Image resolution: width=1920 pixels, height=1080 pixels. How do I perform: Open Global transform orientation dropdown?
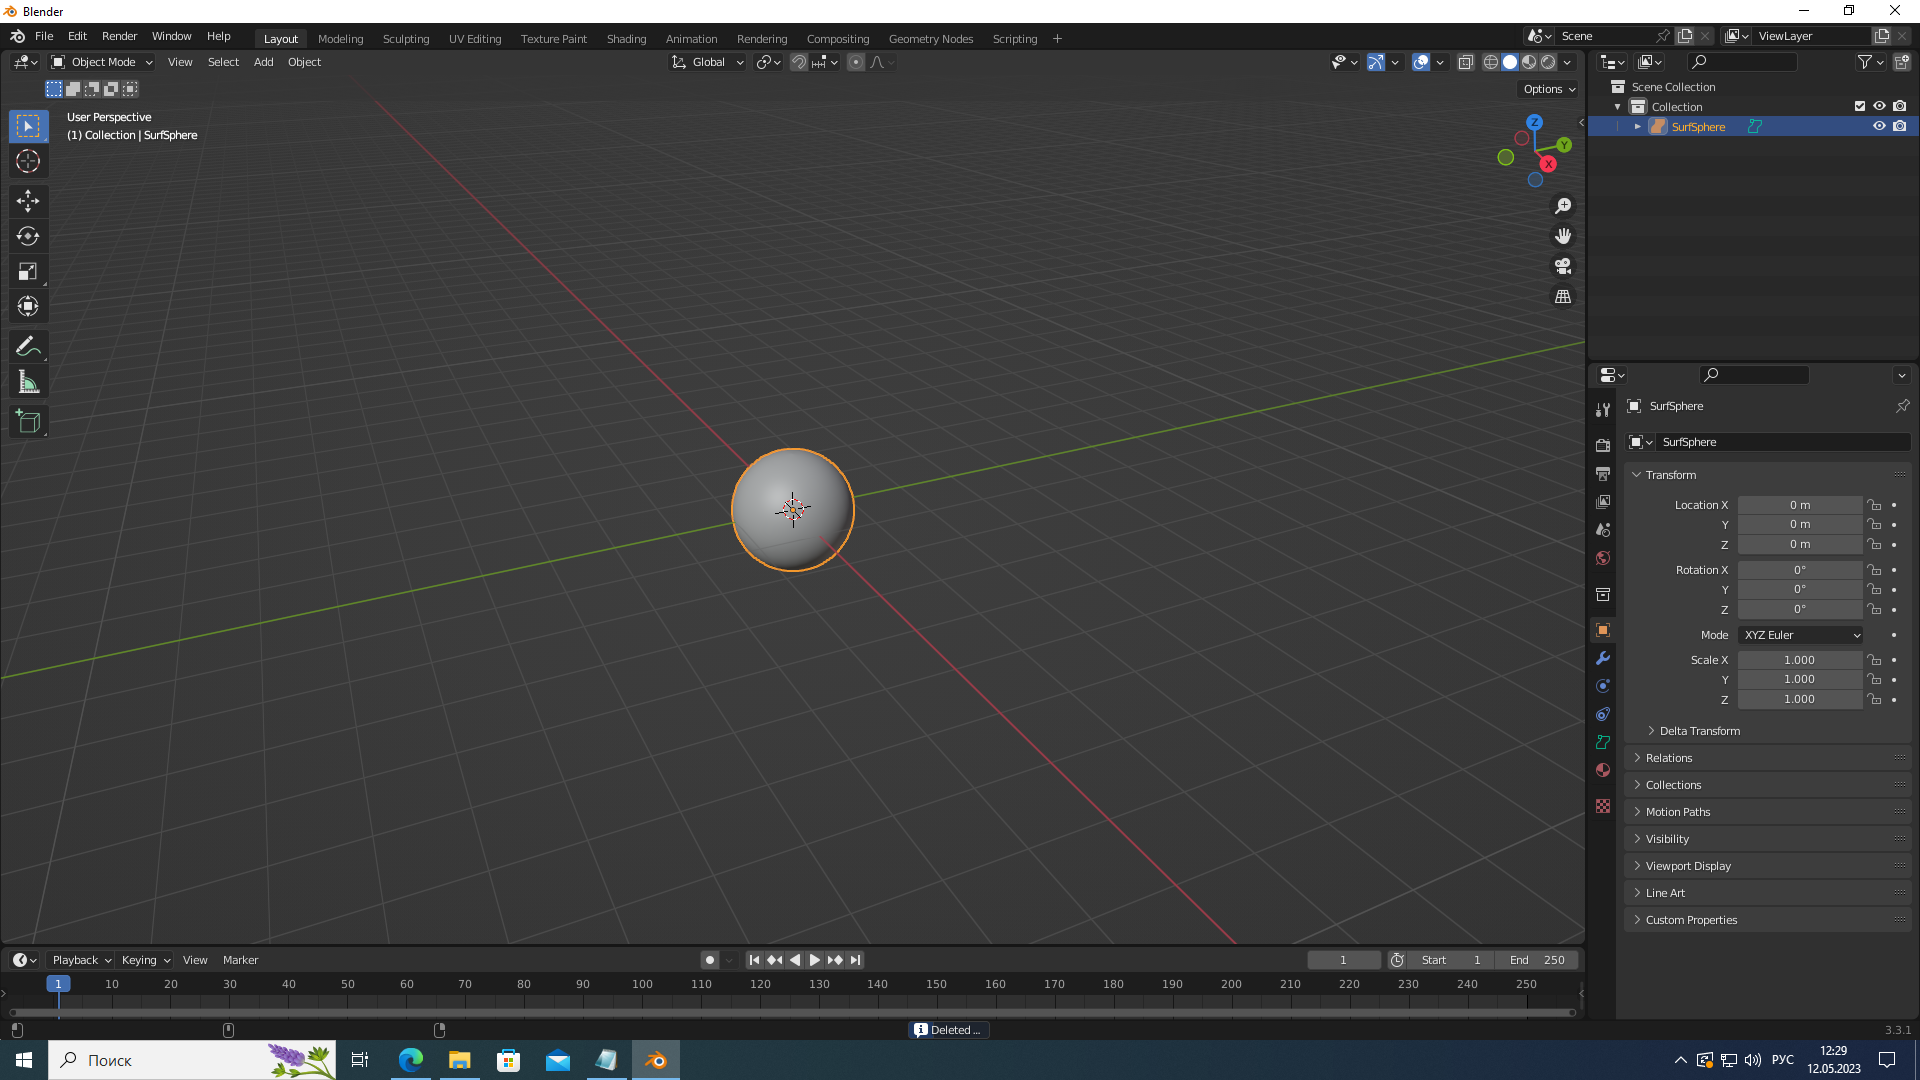708,62
